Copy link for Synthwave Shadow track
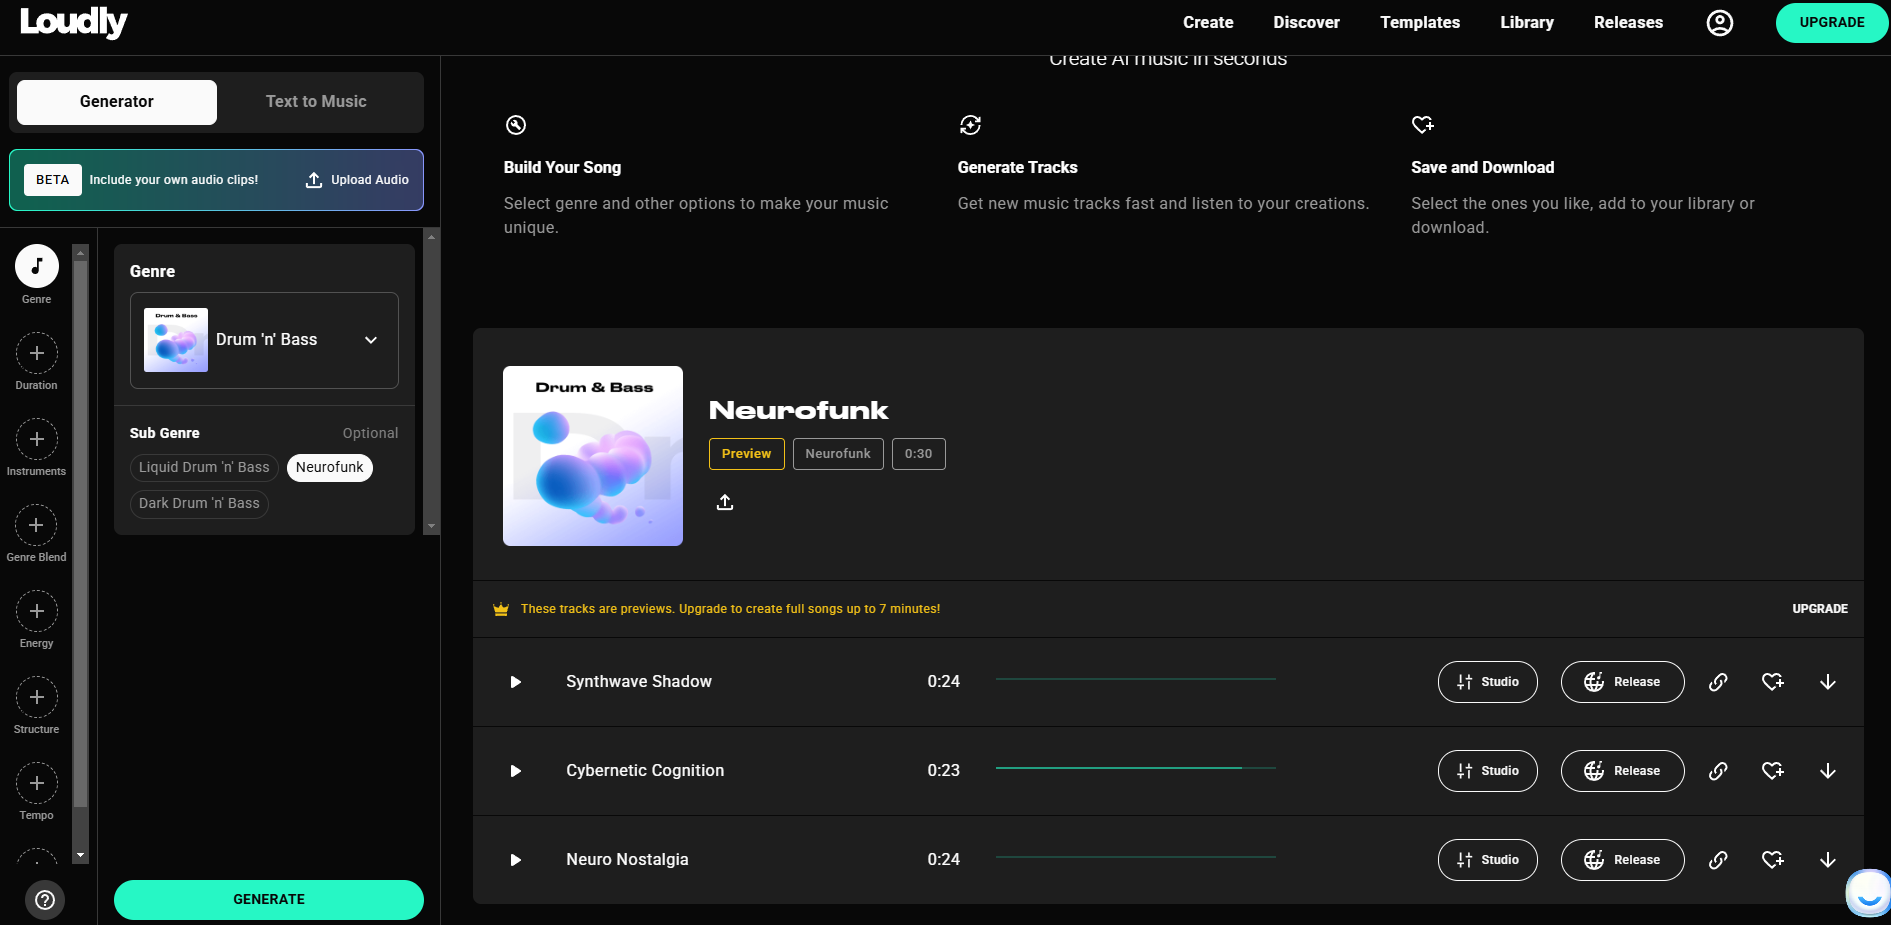 (x=1718, y=682)
